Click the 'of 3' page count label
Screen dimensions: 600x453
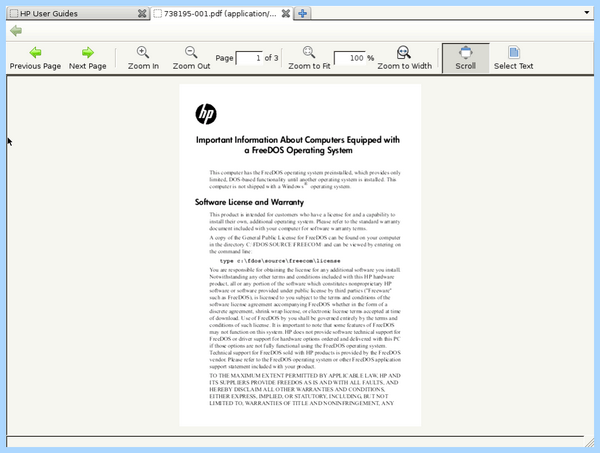[271, 58]
